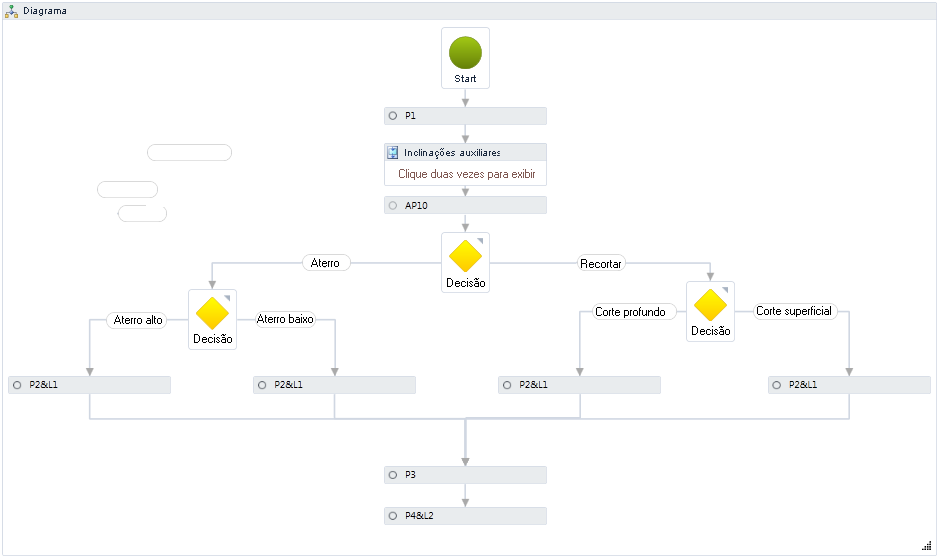Select the P2&L1 node under Aterro baixo
The image size is (940, 558).
pos(334,384)
